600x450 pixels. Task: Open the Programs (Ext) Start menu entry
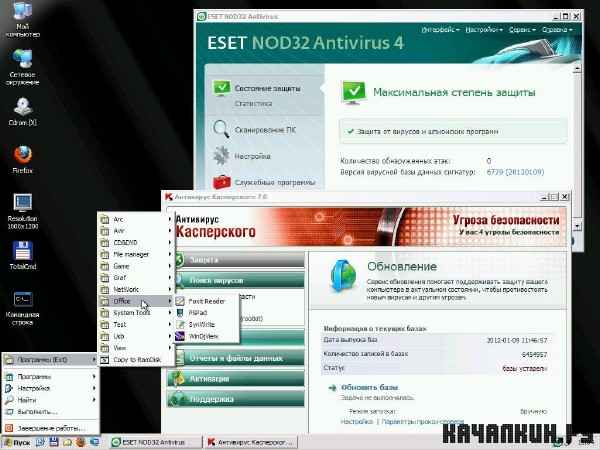click(50, 360)
